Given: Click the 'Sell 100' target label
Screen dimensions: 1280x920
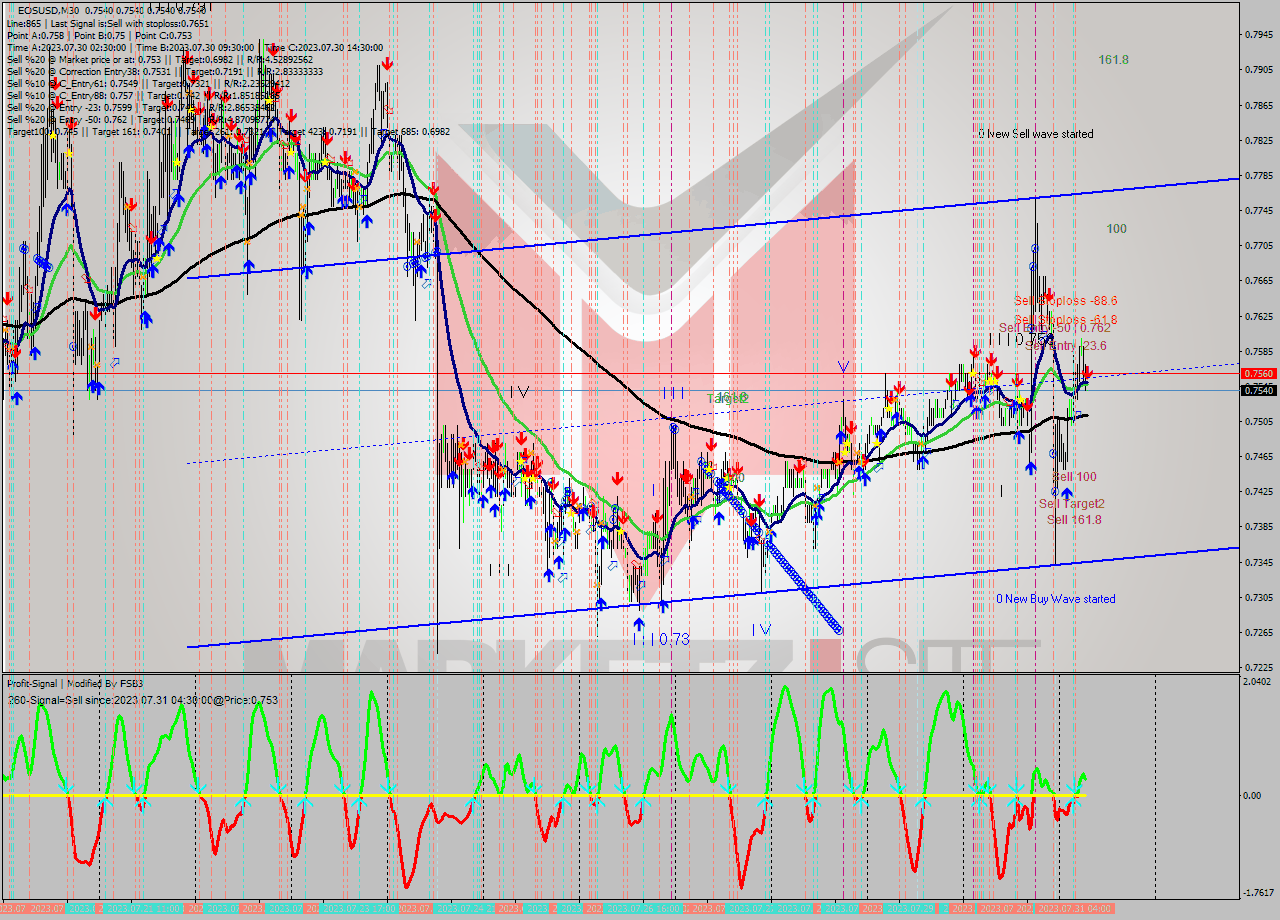Looking at the screenshot, I should pos(1074,477).
